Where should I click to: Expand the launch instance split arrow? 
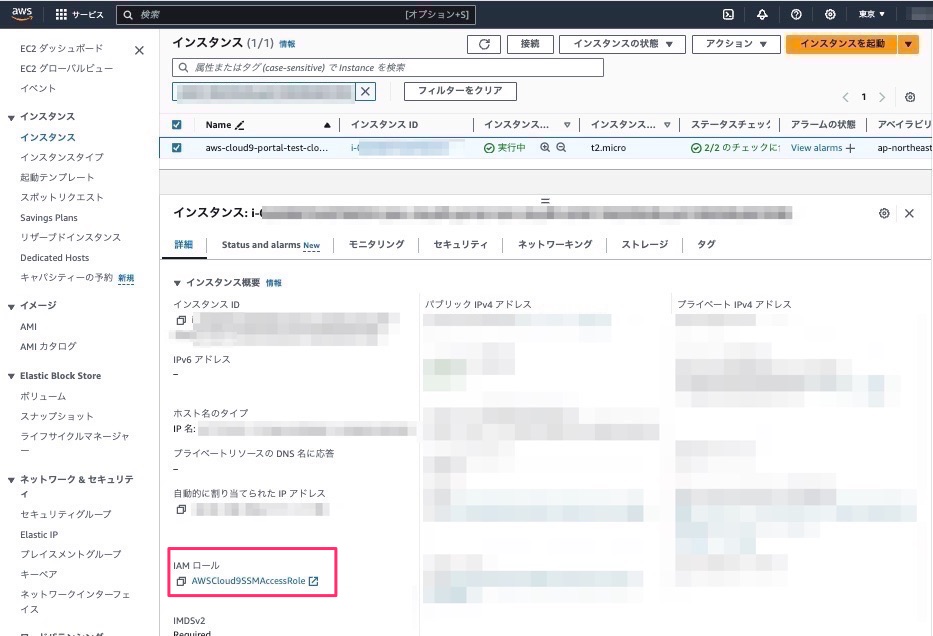(x=908, y=44)
